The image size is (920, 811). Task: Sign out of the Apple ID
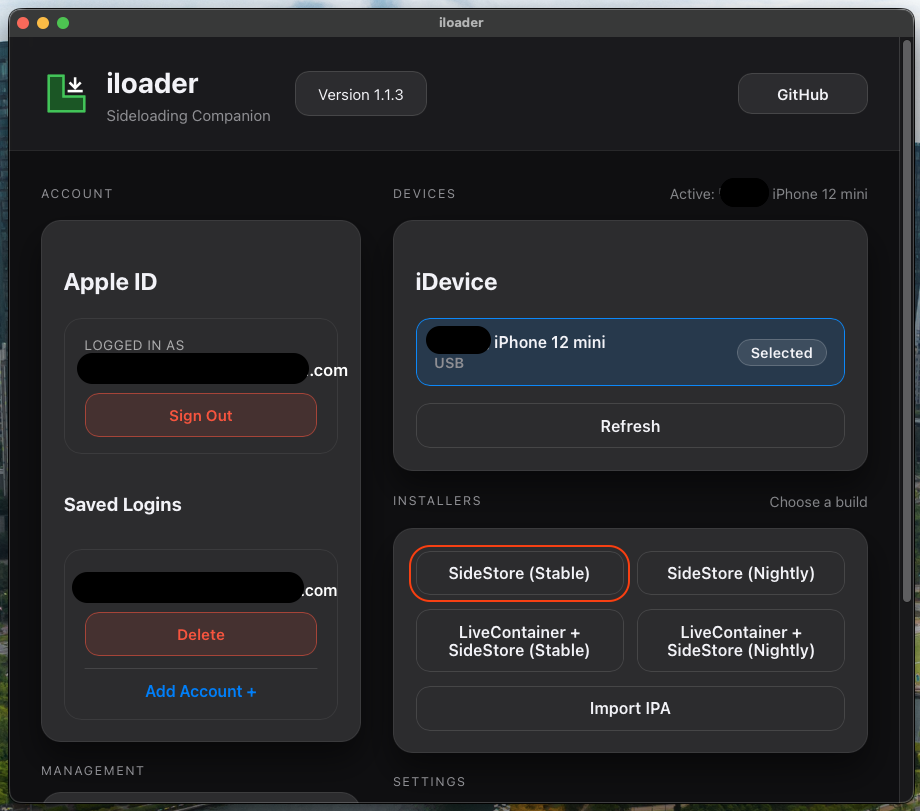click(201, 415)
